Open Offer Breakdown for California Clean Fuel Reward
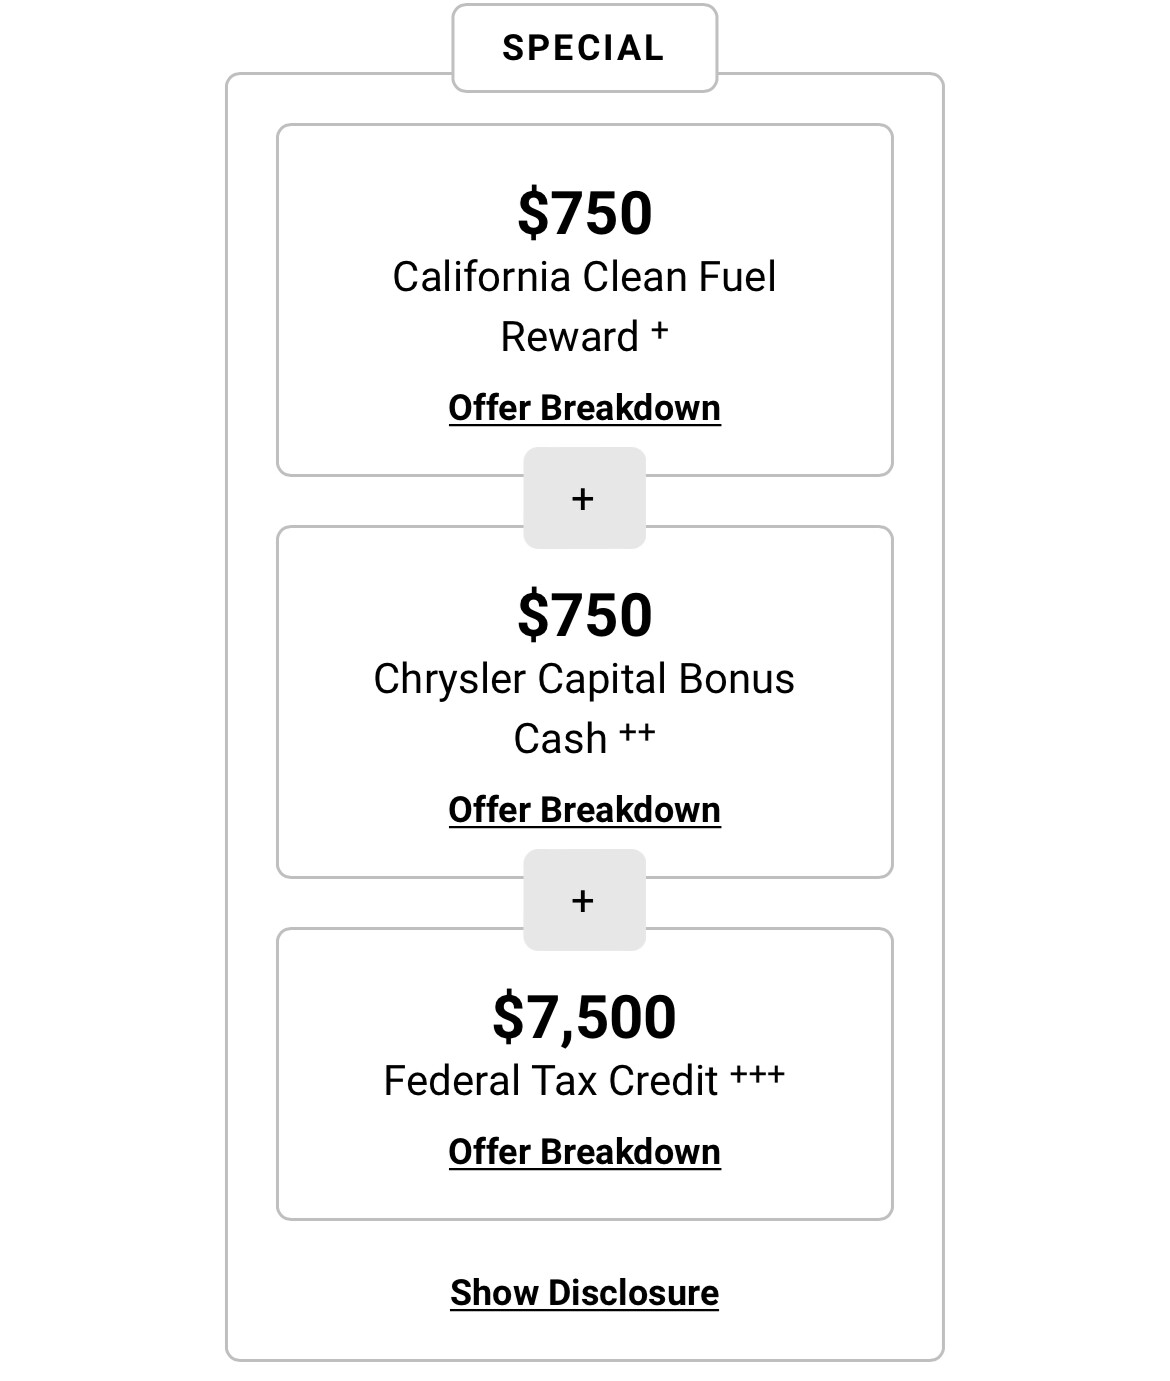This screenshot has height=1381, width=1170. pyautogui.click(x=584, y=408)
